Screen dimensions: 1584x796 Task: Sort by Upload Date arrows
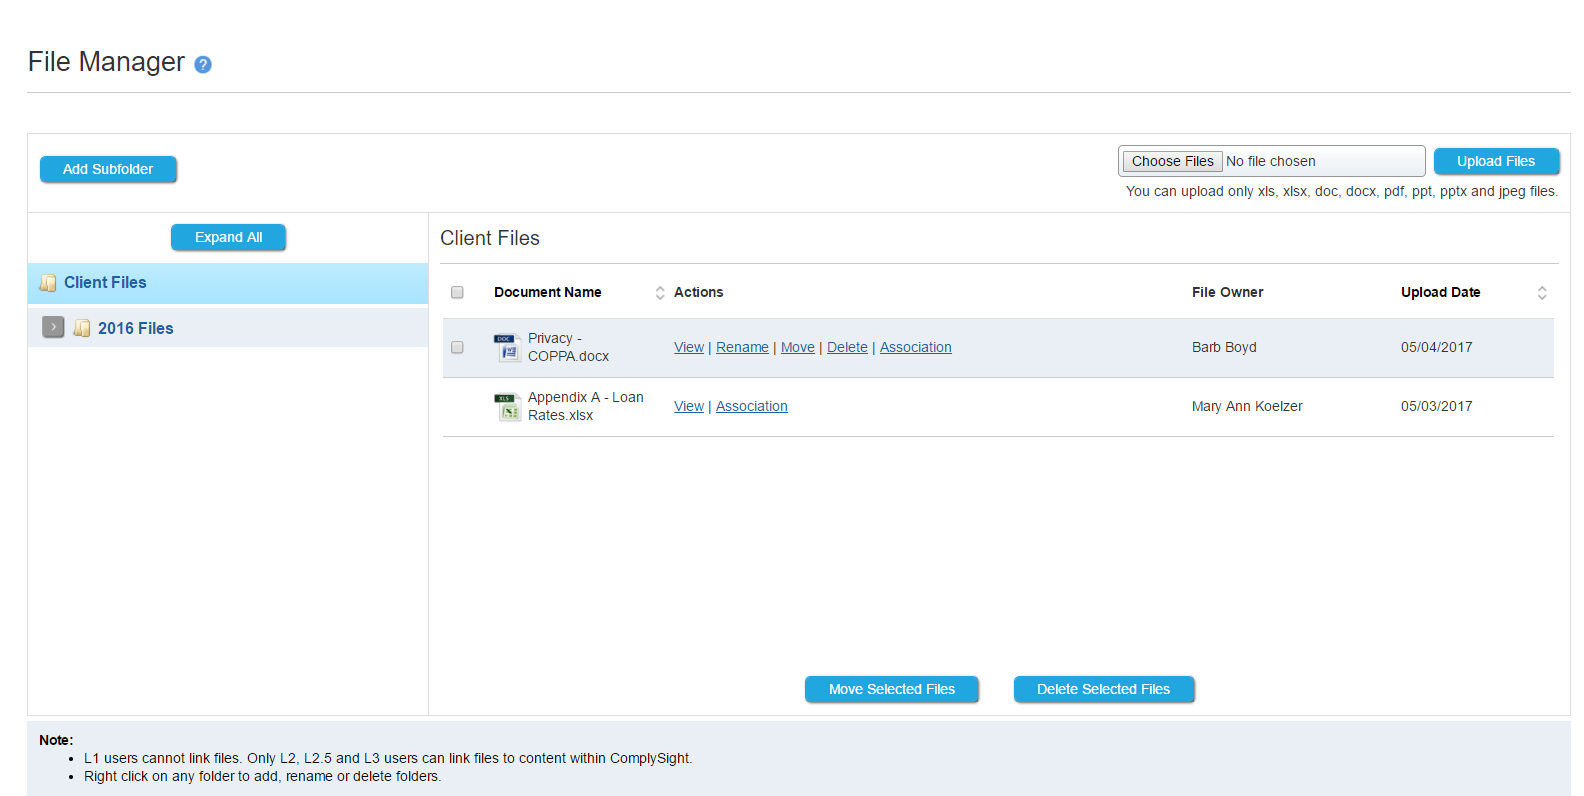[1542, 293]
